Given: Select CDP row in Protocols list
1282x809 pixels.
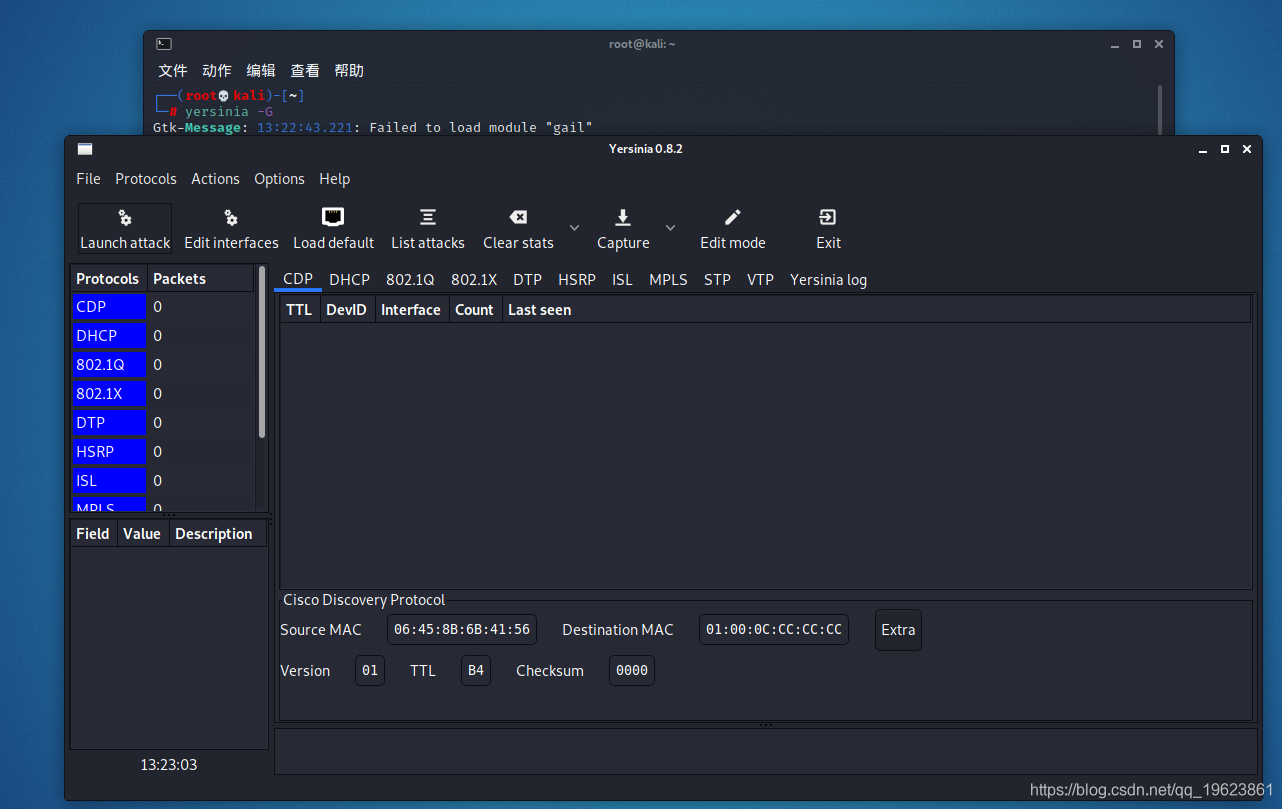Looking at the screenshot, I should click(x=163, y=307).
